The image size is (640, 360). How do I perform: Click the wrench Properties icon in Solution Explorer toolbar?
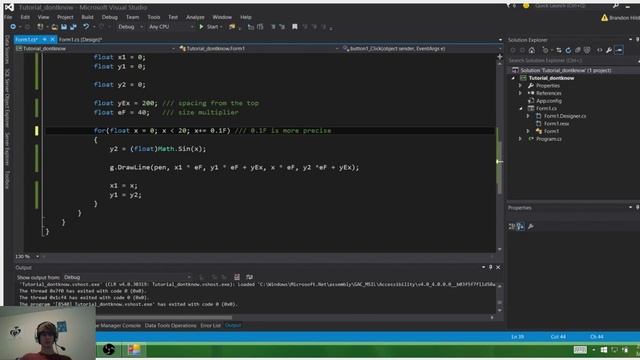tap(609, 50)
